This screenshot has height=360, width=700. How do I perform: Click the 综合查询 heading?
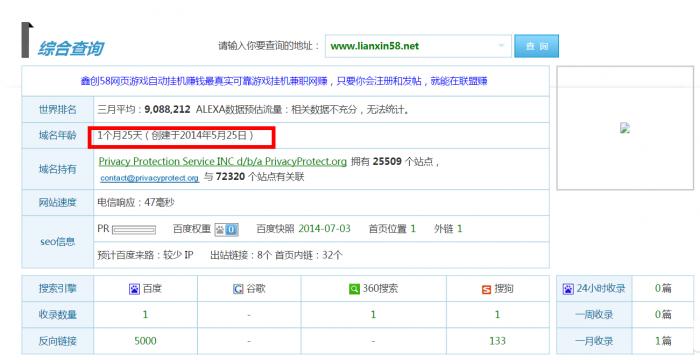point(71,48)
